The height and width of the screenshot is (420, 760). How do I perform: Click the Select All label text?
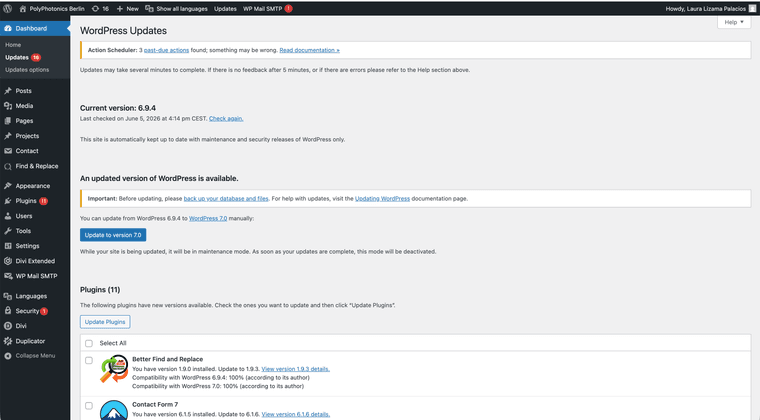pos(113,343)
